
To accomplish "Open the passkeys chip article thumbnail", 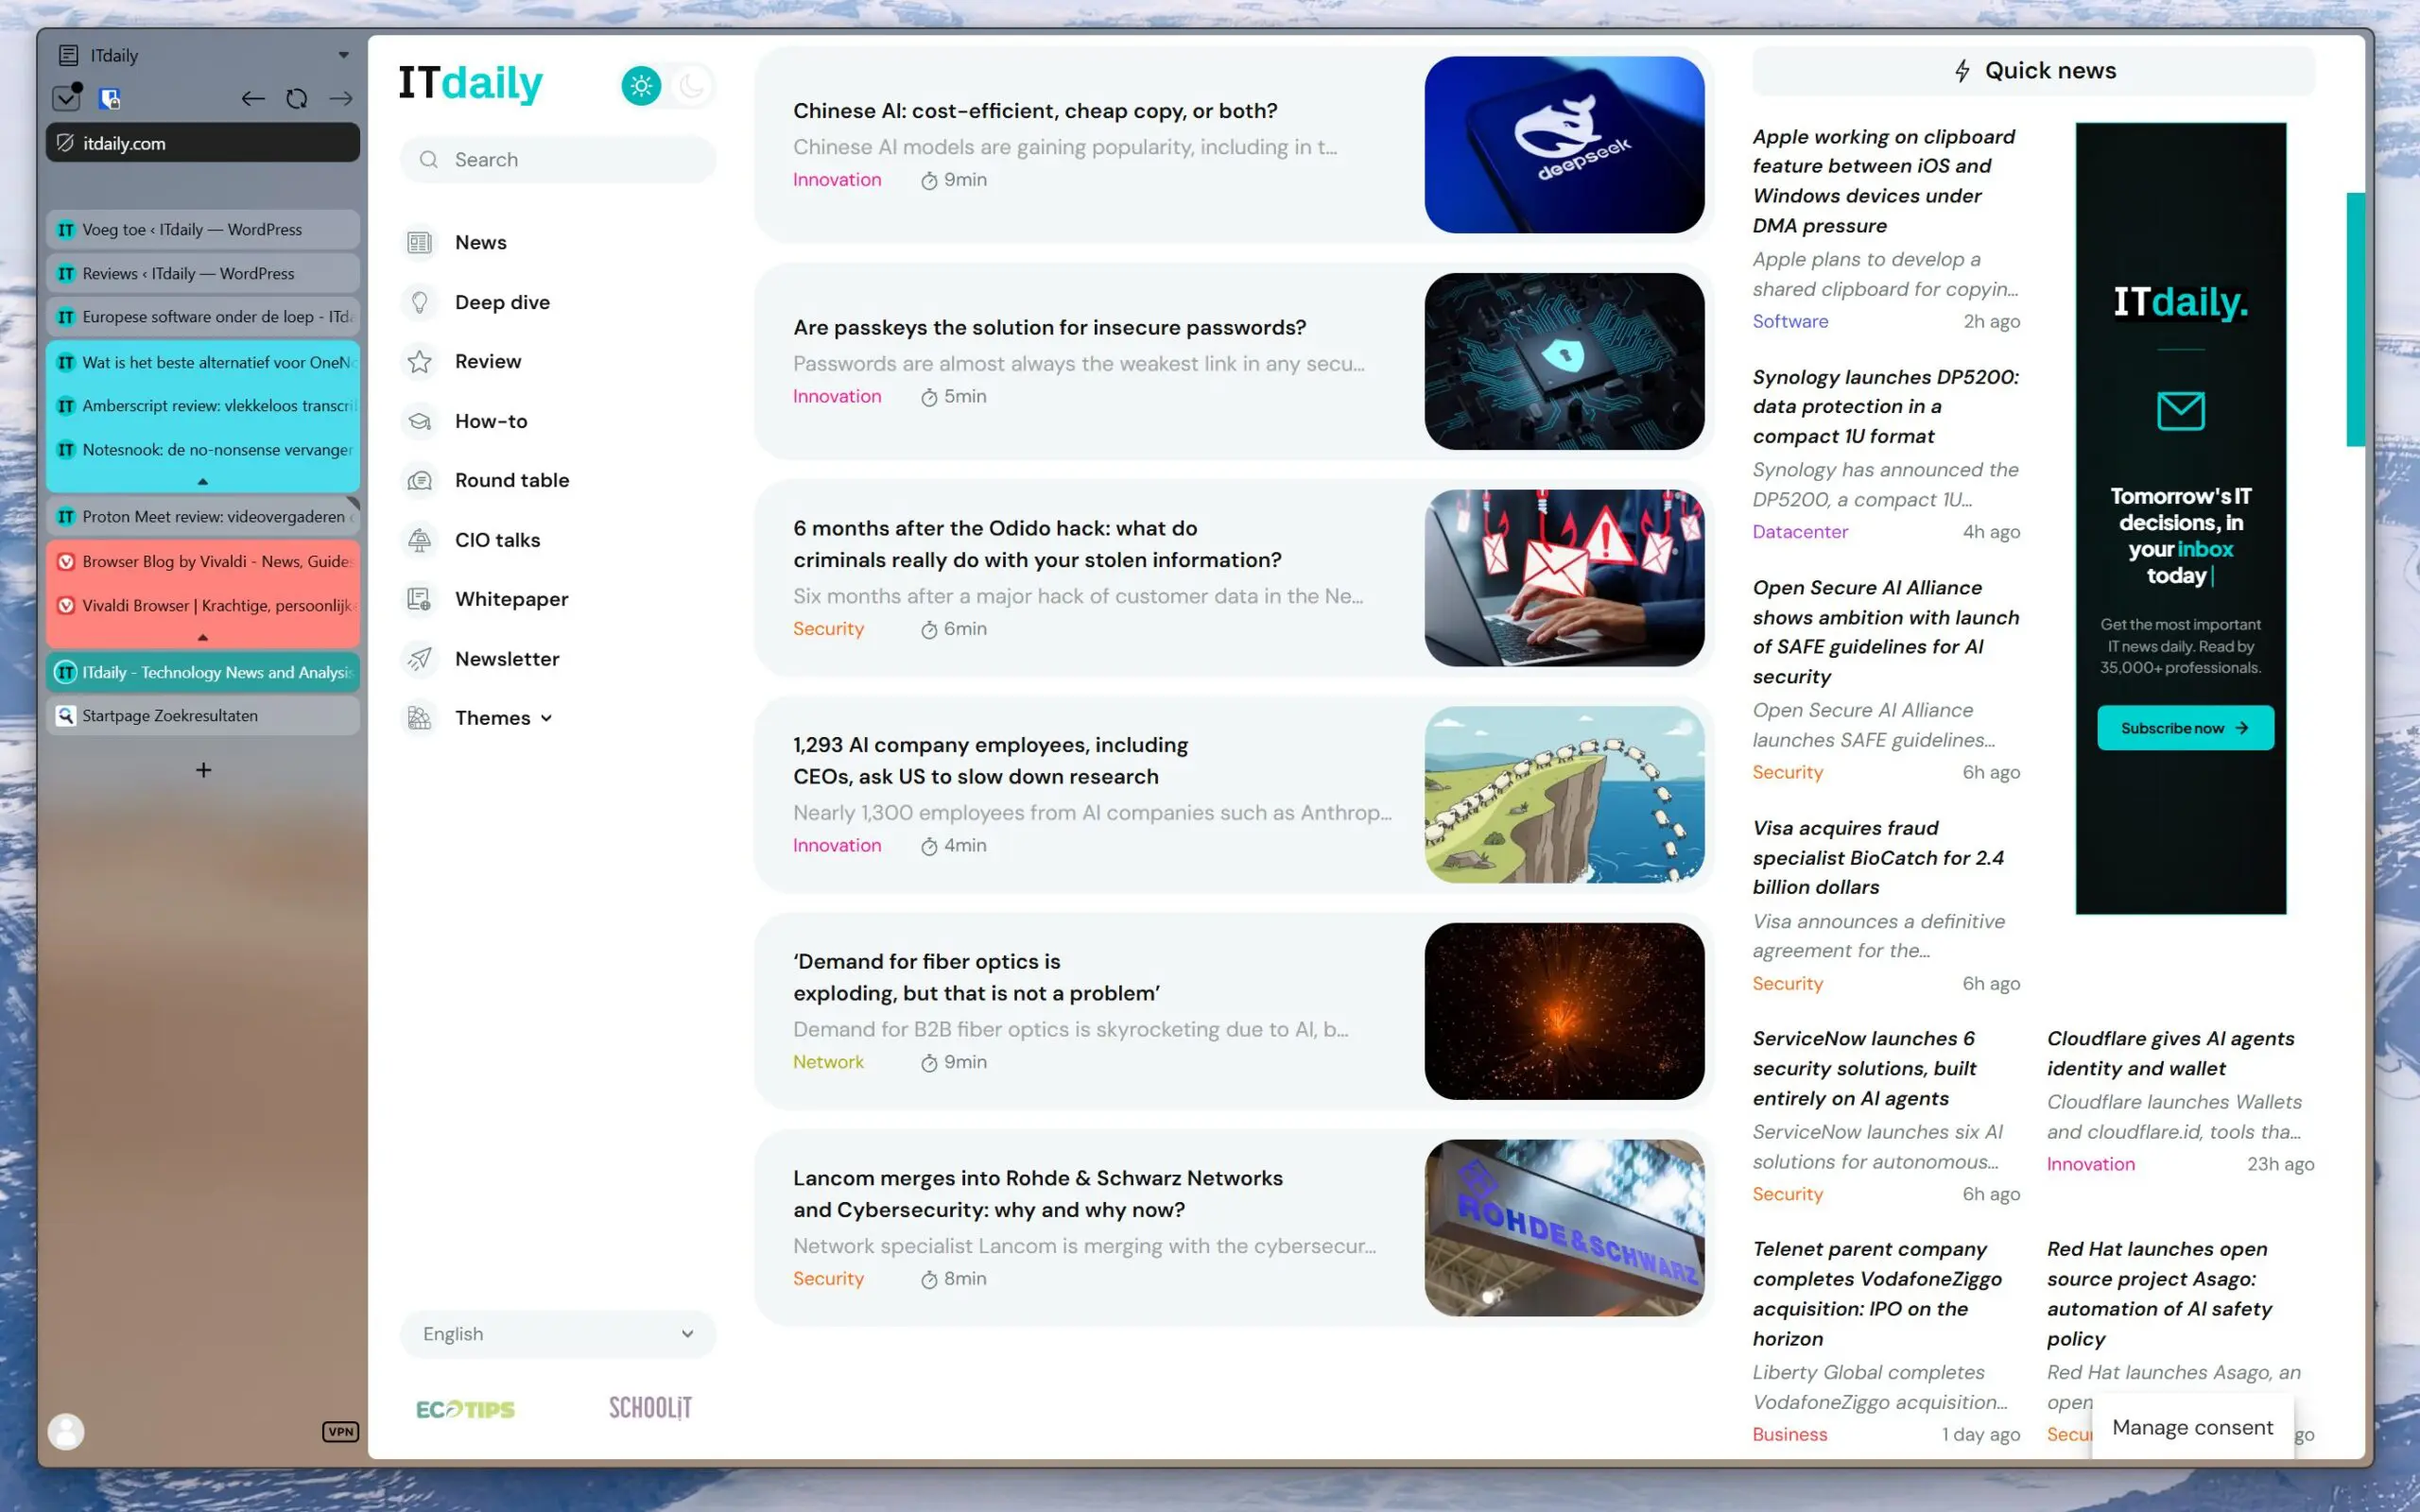I will coord(1564,361).
